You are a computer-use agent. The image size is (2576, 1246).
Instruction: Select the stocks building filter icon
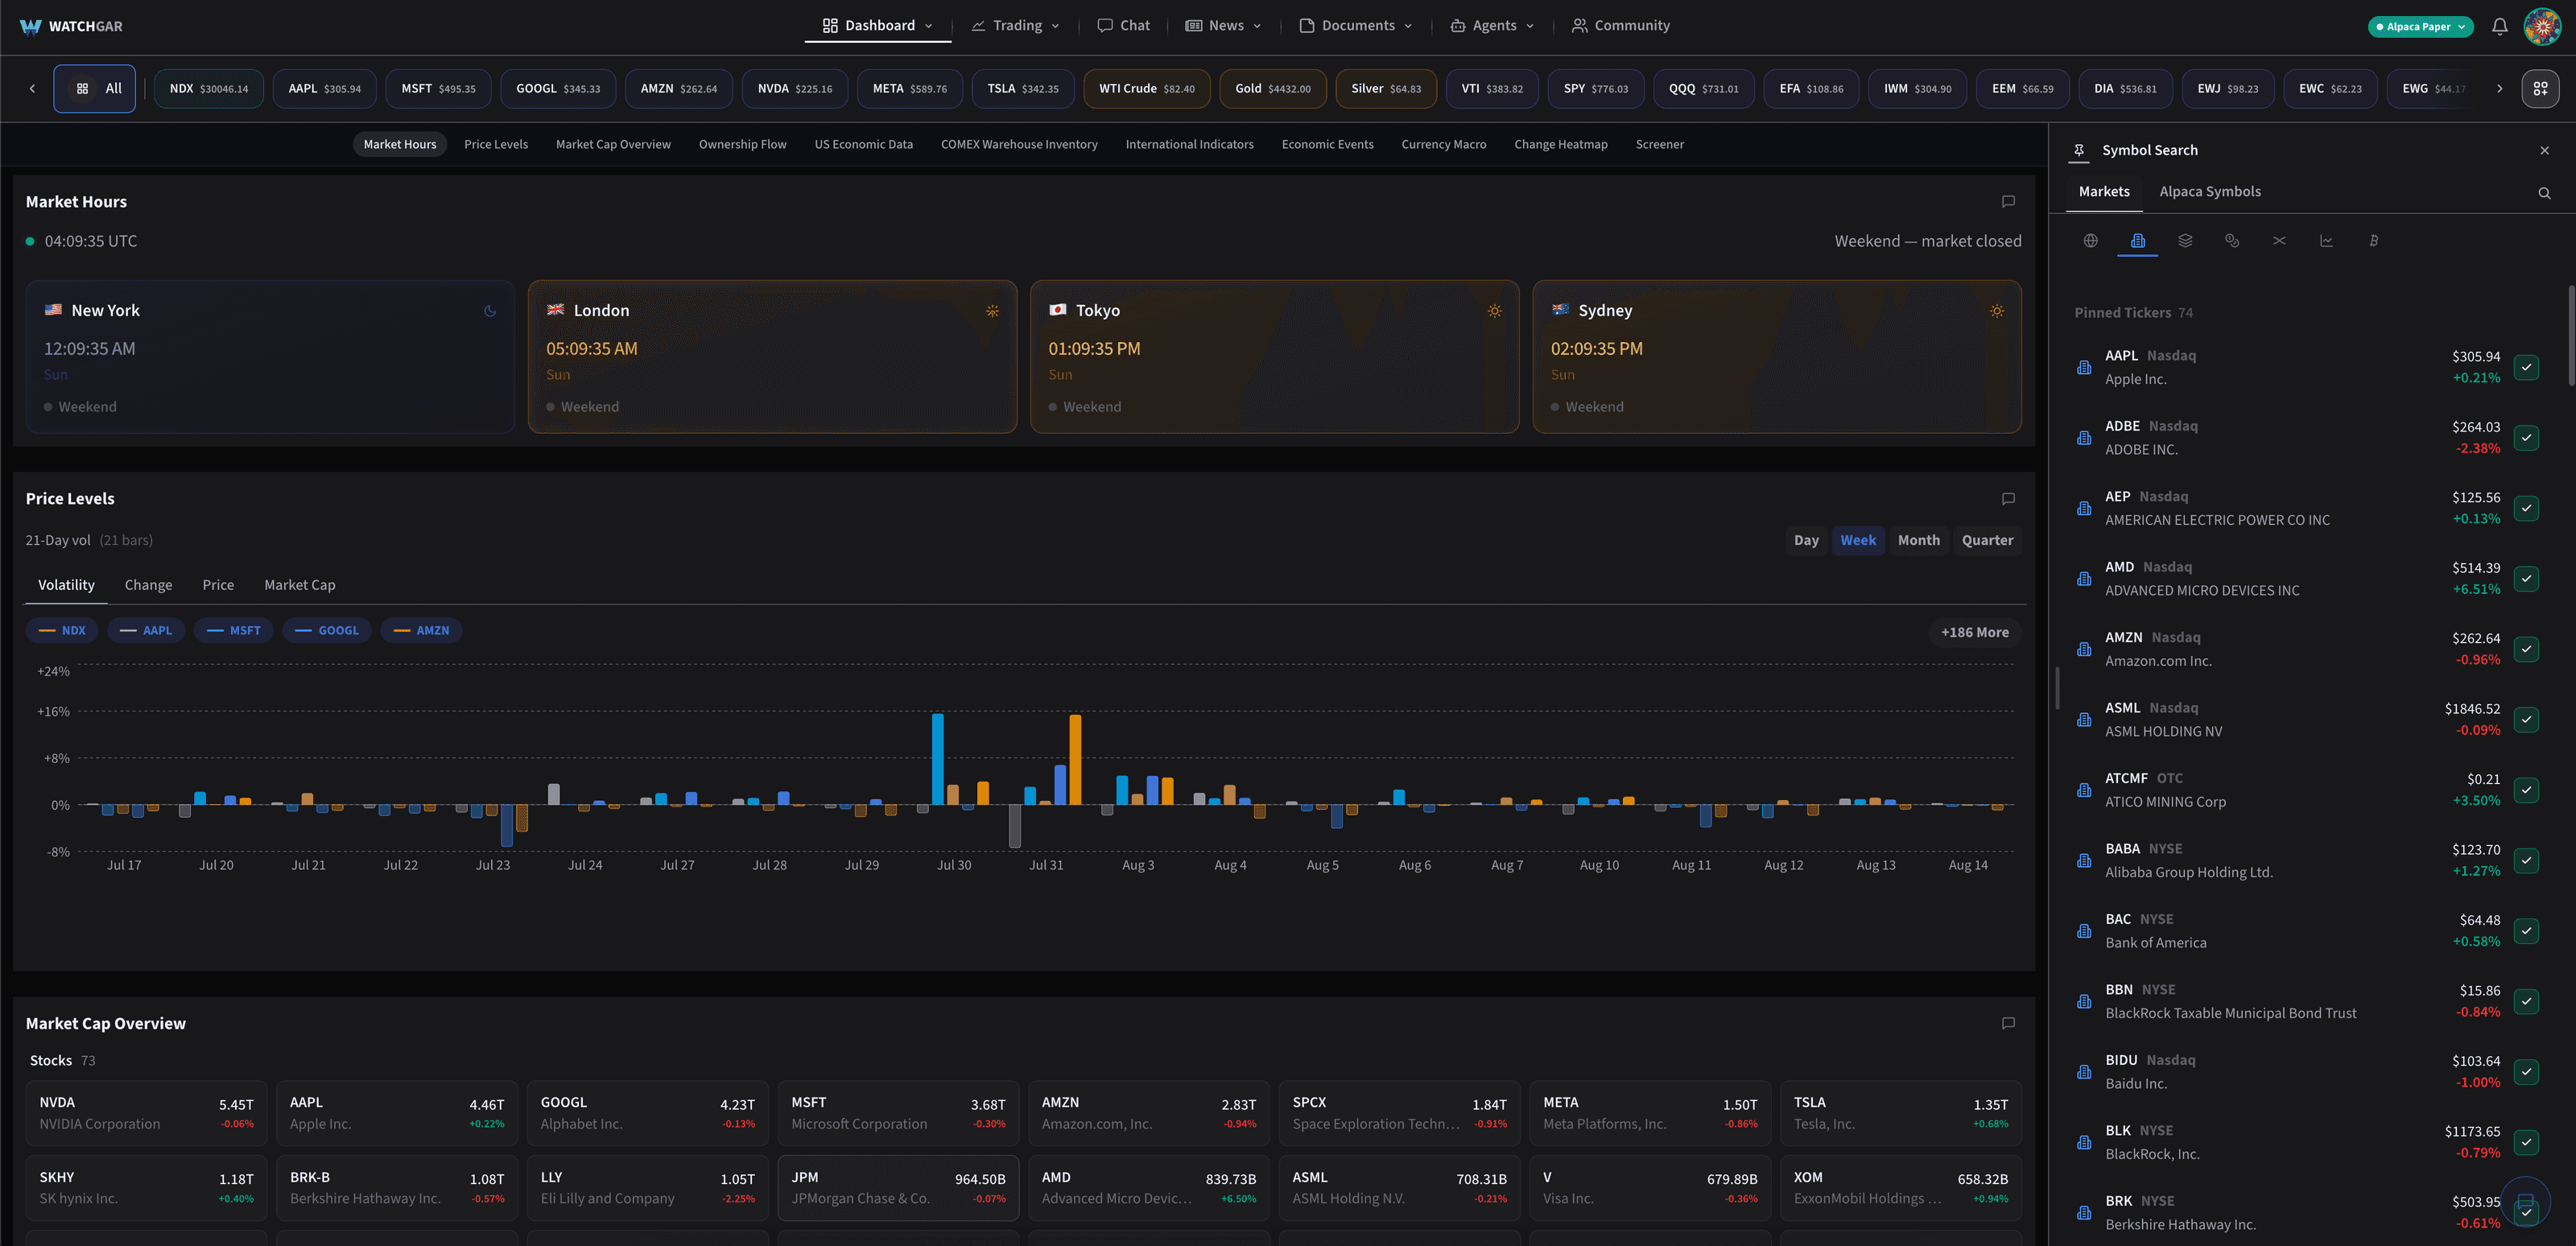[x=2137, y=241]
